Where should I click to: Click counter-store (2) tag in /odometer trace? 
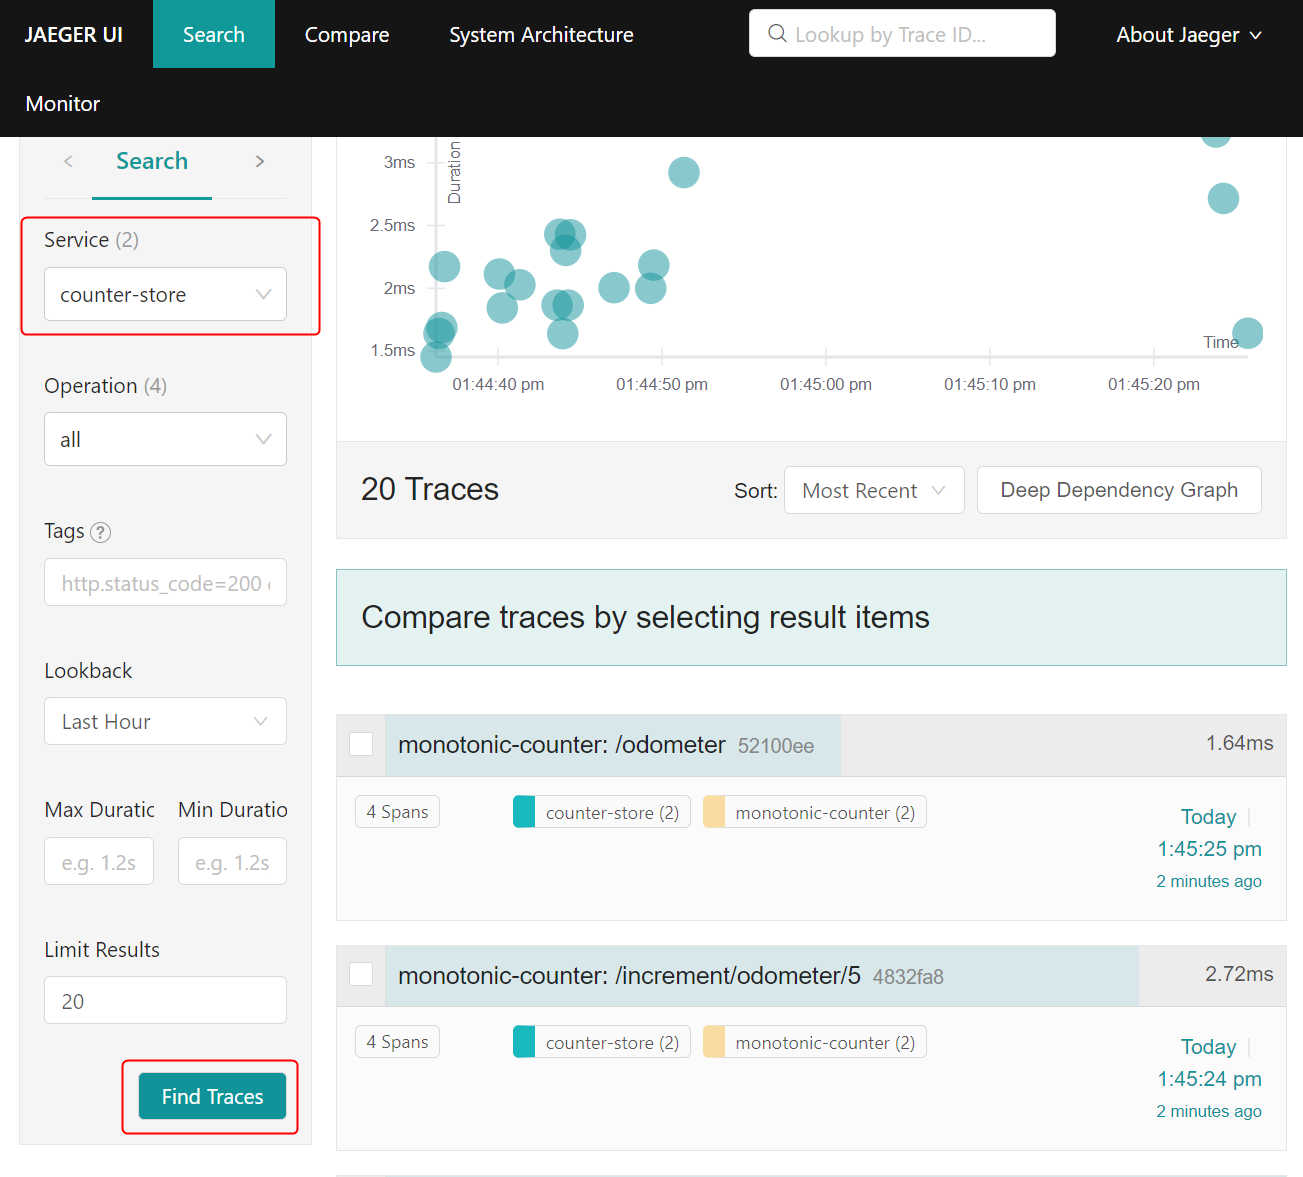(601, 812)
